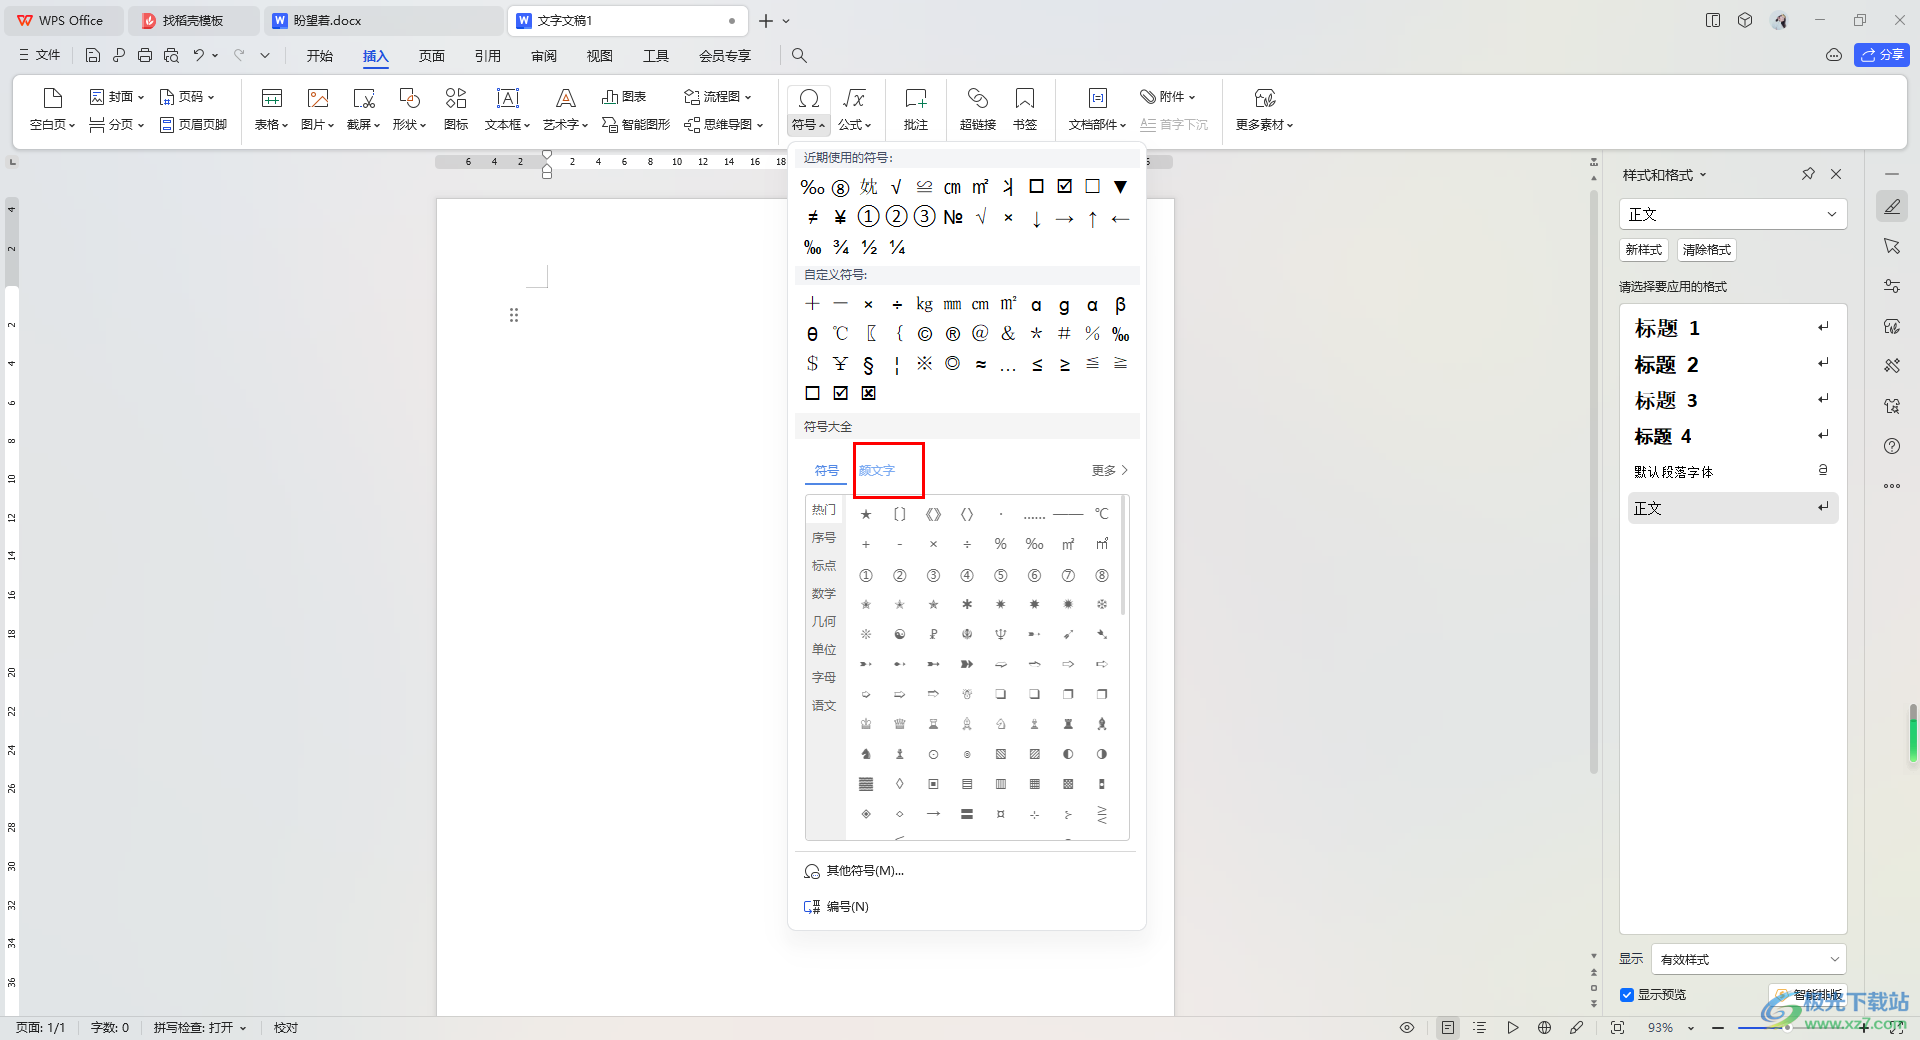Add a bookmark with 书签
1920x1040 pixels.
pyautogui.click(x=1025, y=110)
